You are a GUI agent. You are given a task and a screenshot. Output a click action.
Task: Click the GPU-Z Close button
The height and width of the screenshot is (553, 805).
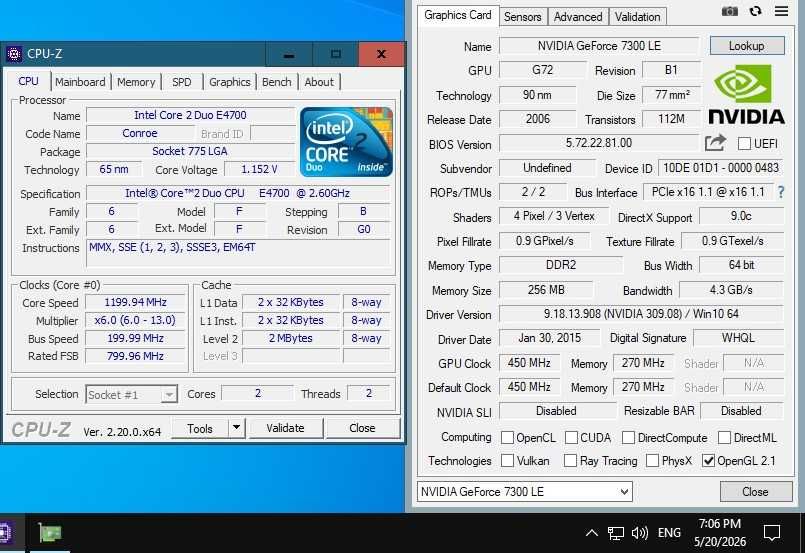click(756, 492)
